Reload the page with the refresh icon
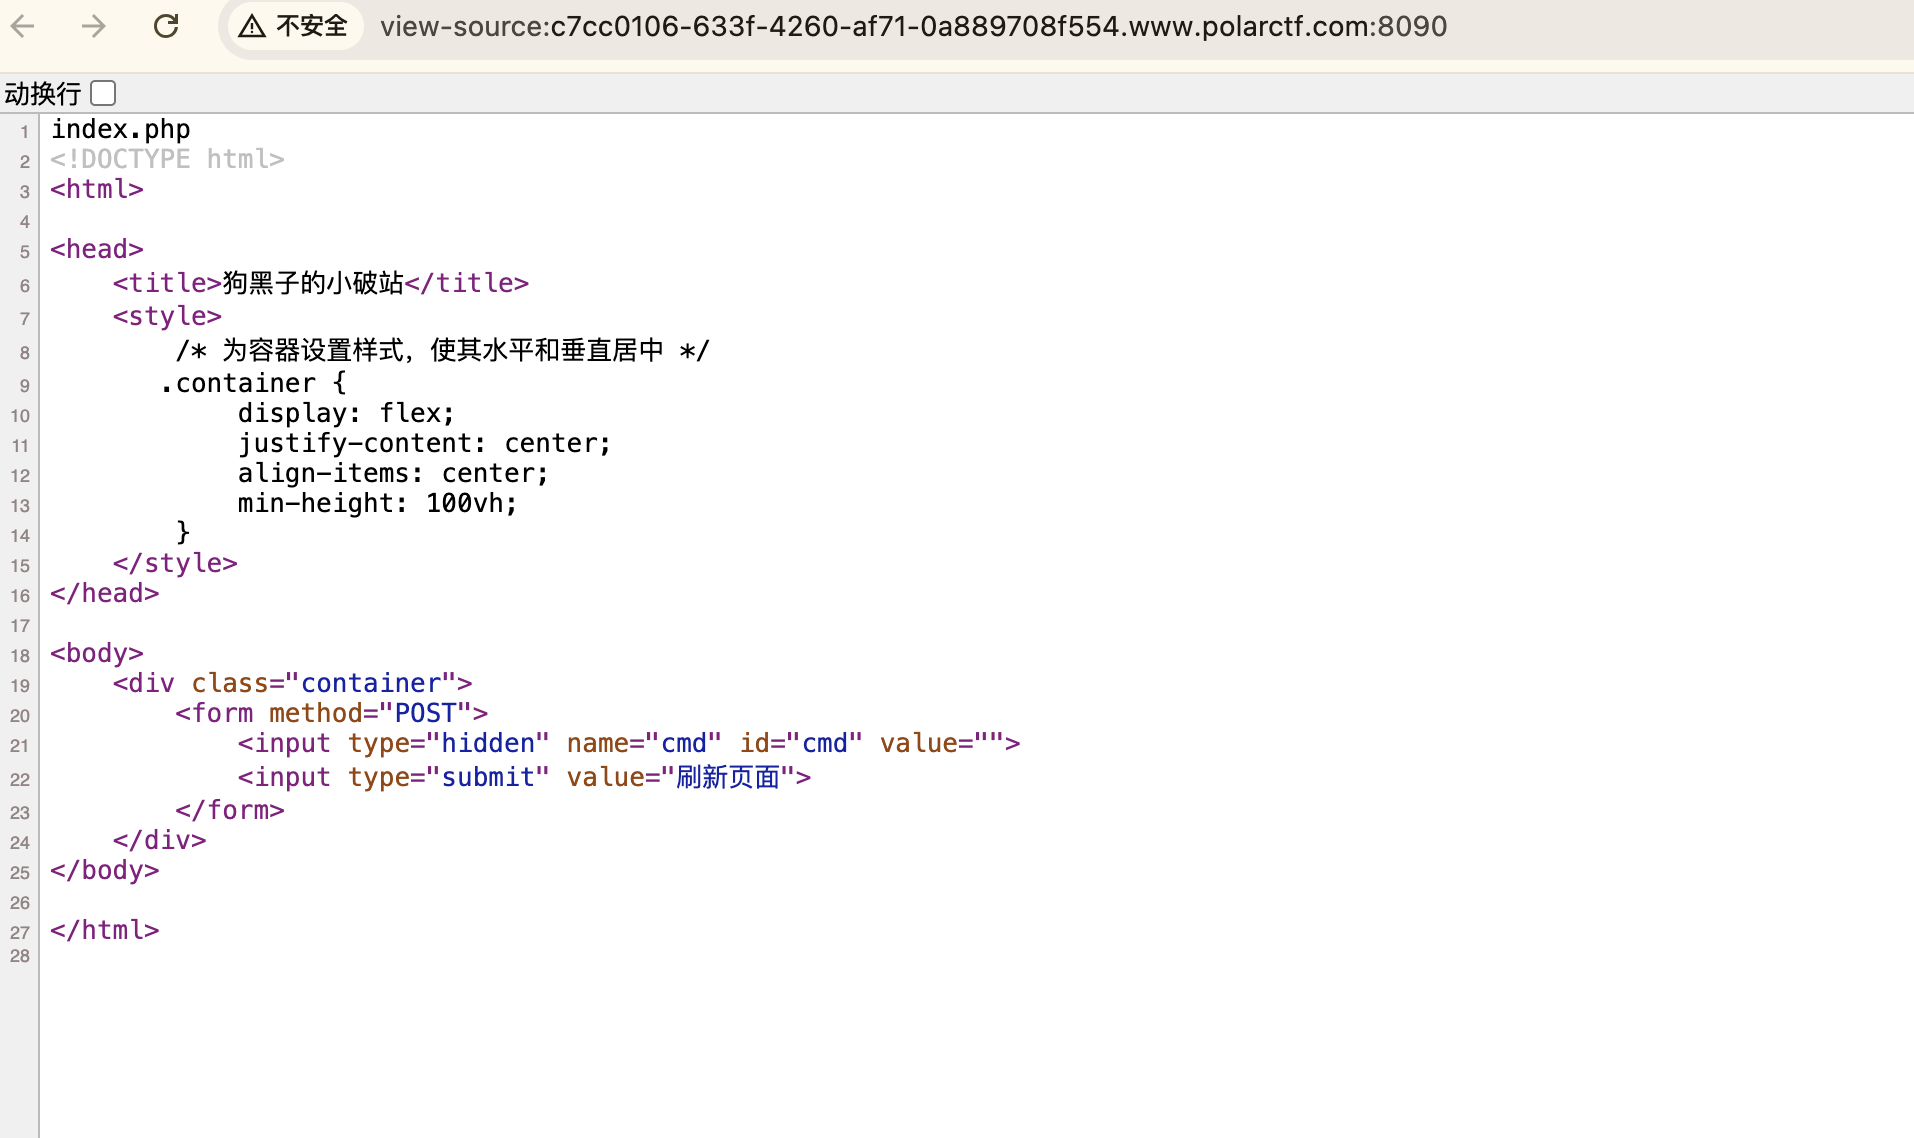This screenshot has width=1914, height=1138. 166,26
